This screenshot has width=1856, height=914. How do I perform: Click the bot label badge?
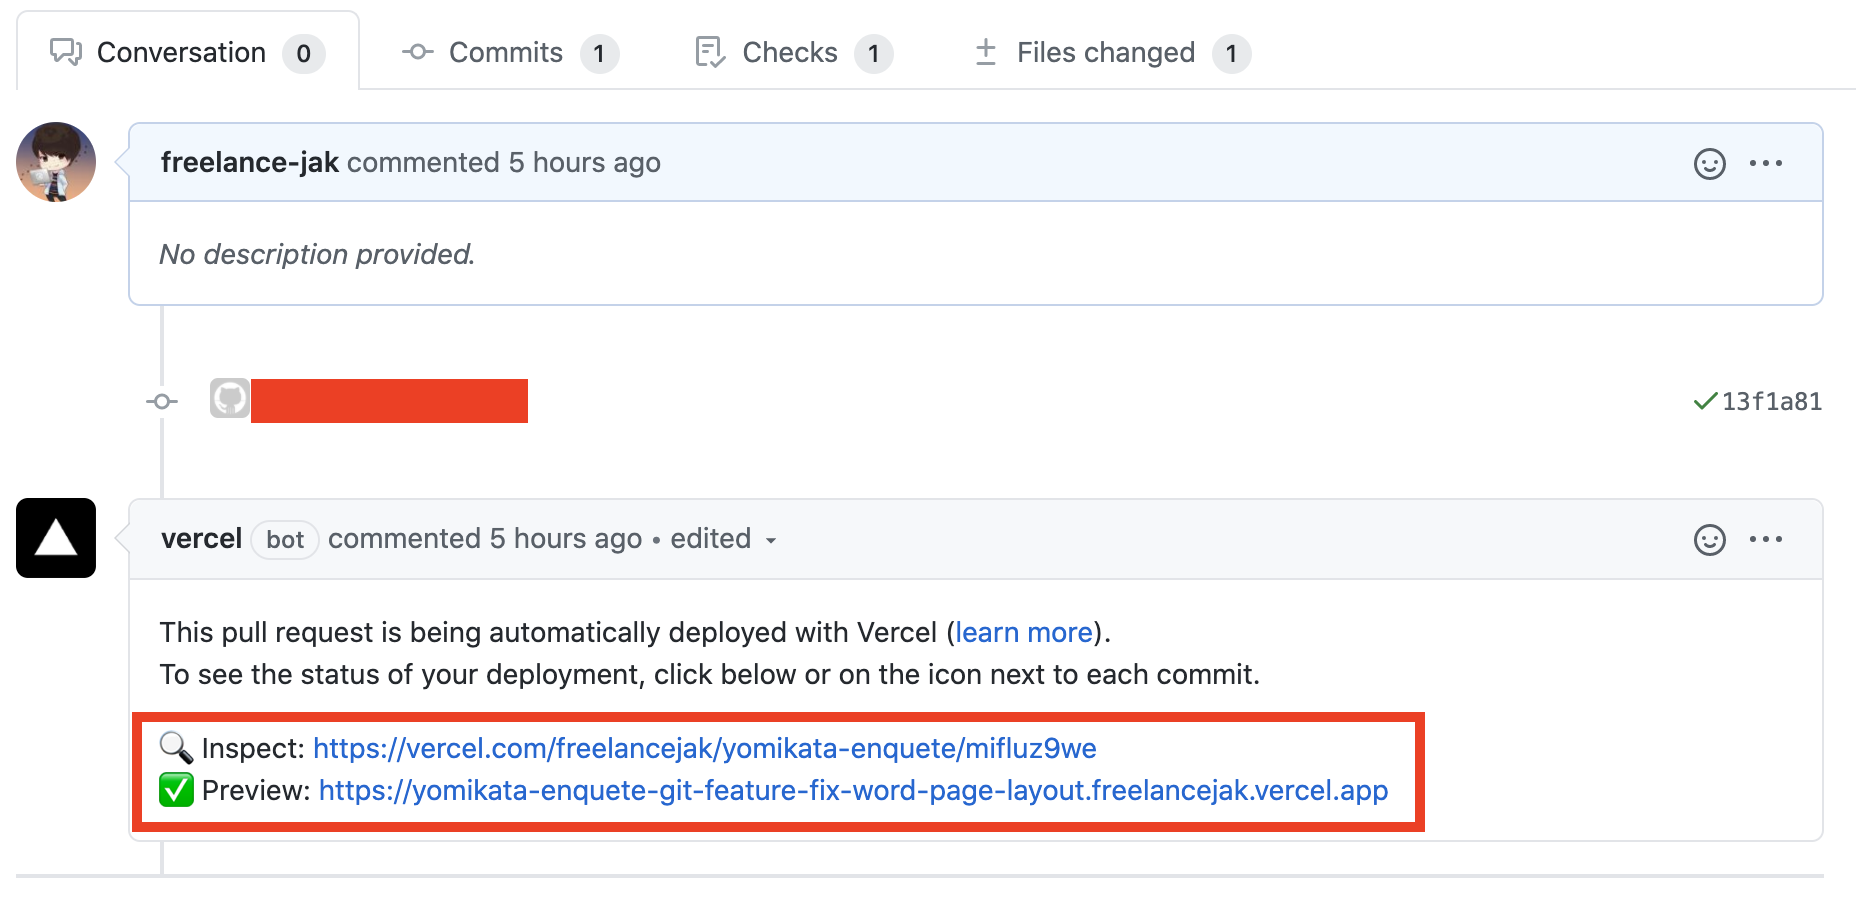click(285, 540)
